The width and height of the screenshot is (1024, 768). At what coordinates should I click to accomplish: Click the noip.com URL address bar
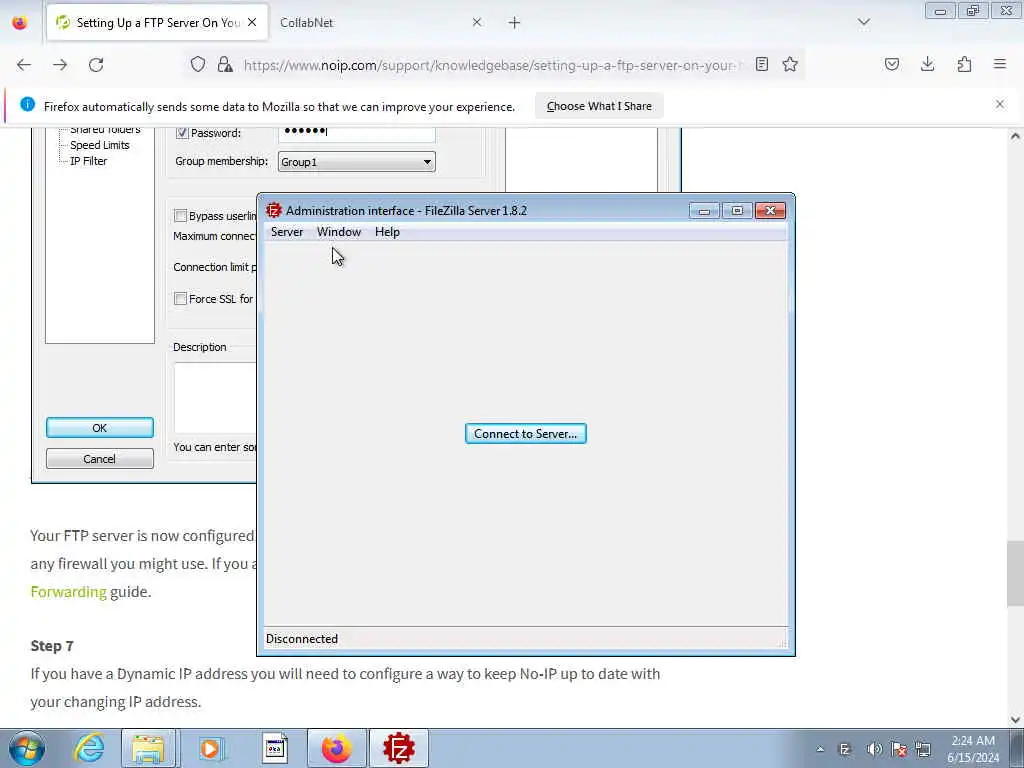493,65
